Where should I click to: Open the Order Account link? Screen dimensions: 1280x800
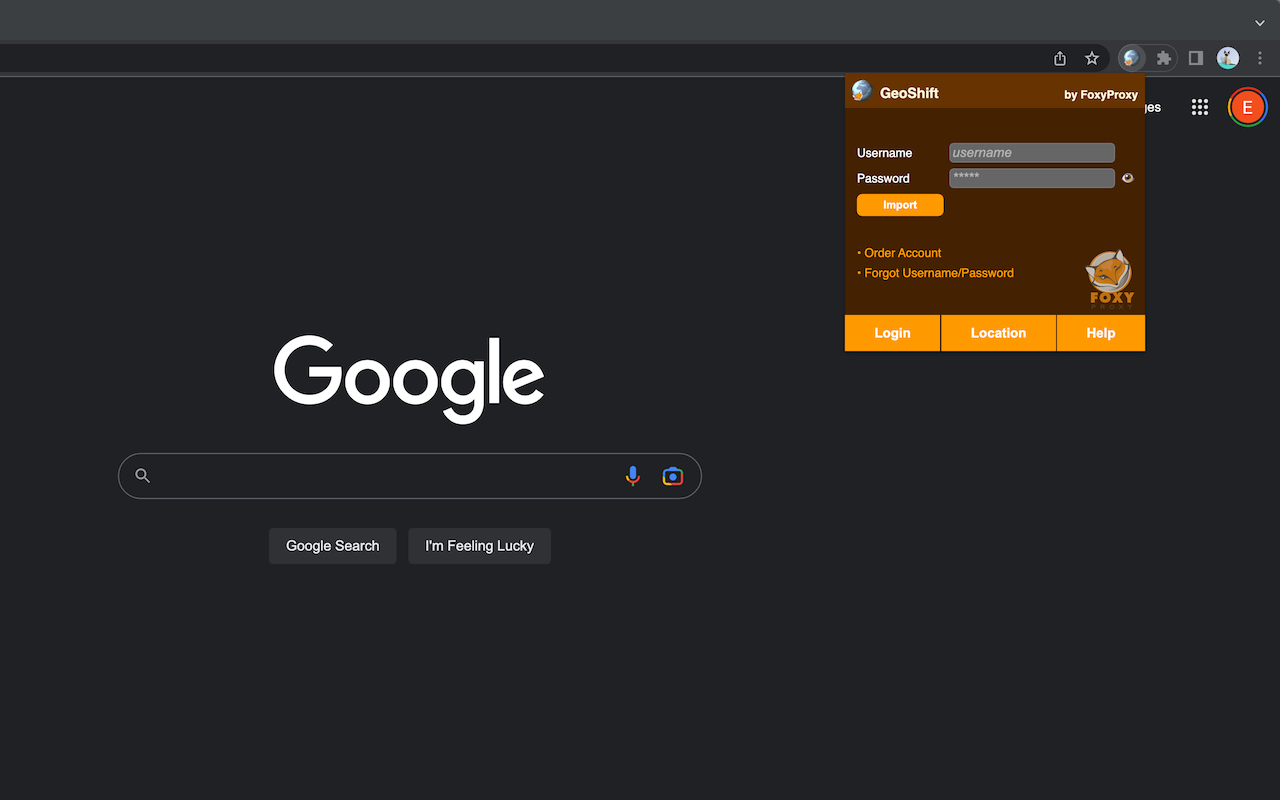[x=902, y=252]
